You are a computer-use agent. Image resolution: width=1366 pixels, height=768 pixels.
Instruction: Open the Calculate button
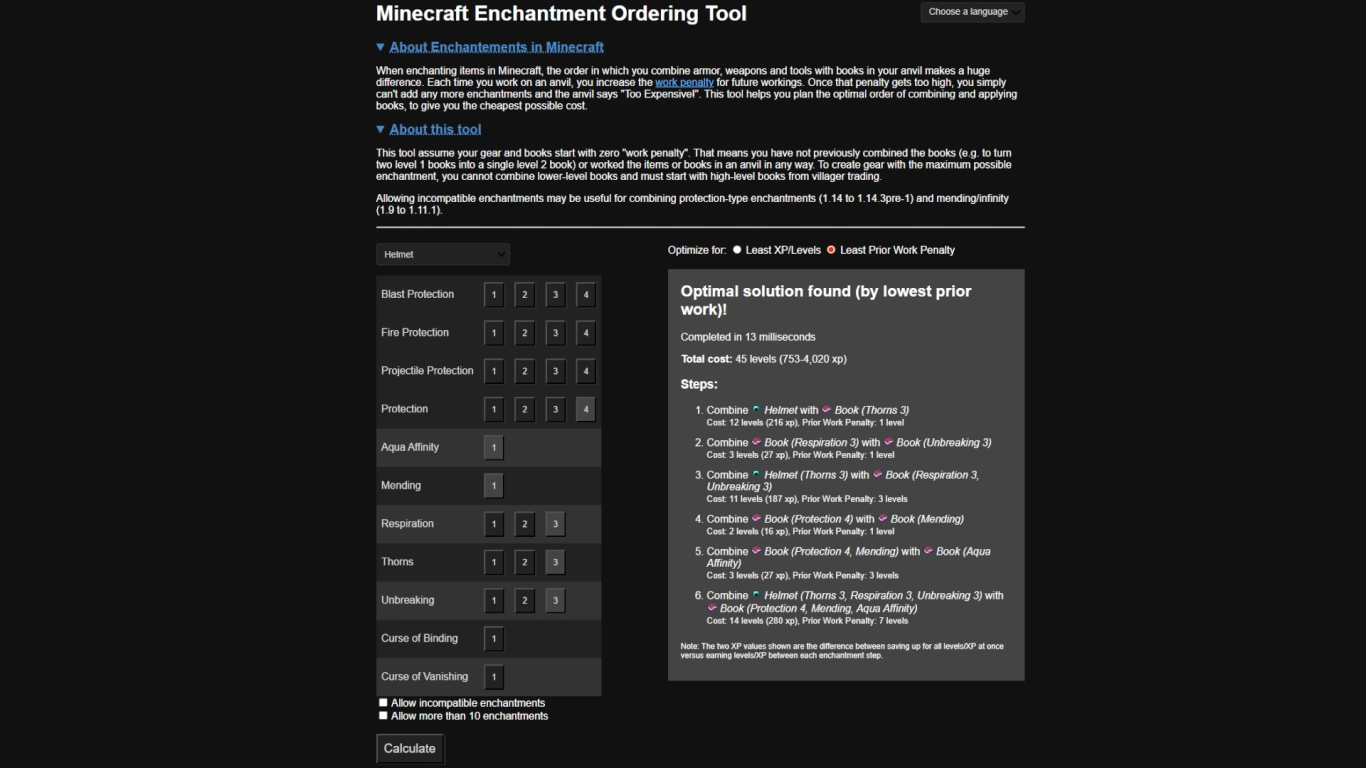[x=409, y=748]
